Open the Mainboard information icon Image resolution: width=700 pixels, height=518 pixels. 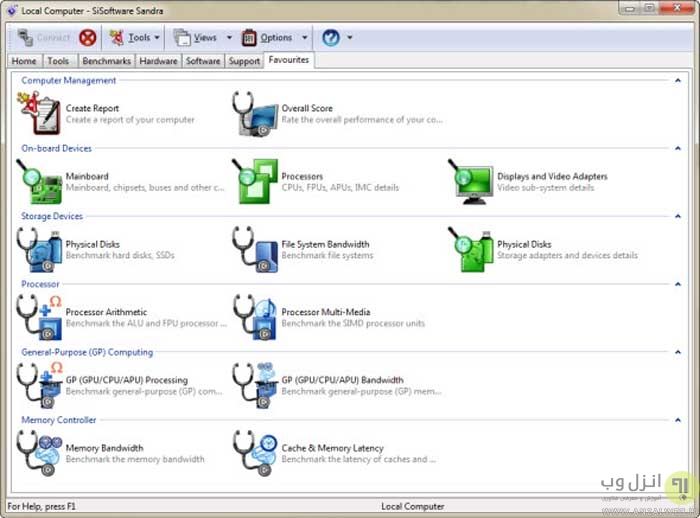[39, 181]
